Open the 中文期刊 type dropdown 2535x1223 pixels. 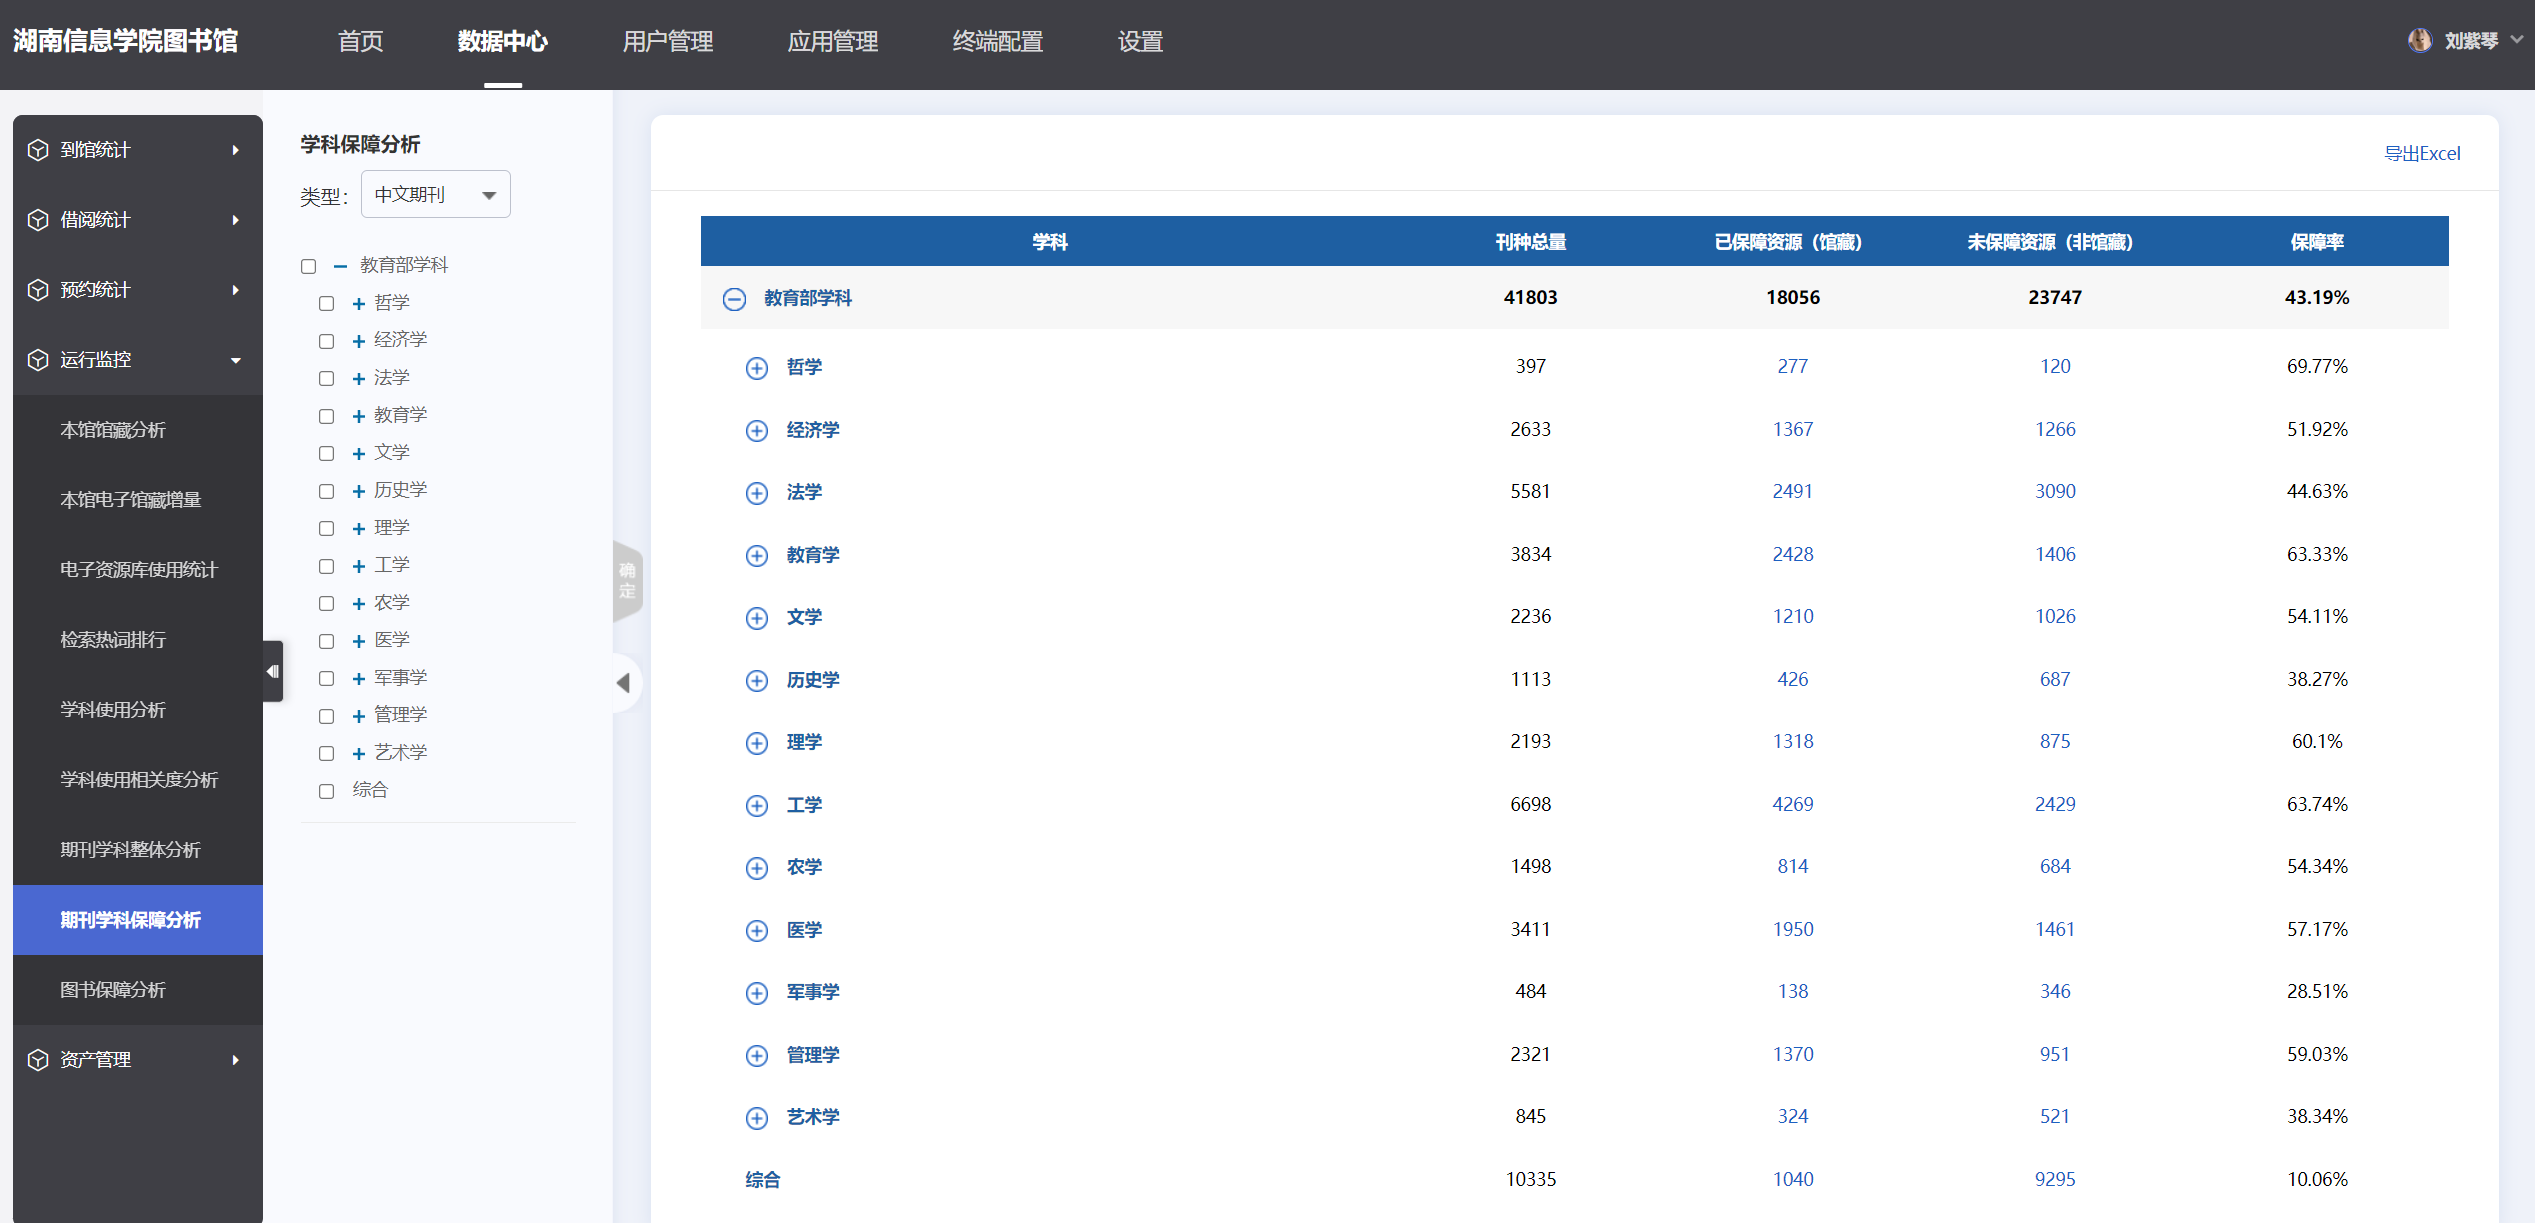435,195
